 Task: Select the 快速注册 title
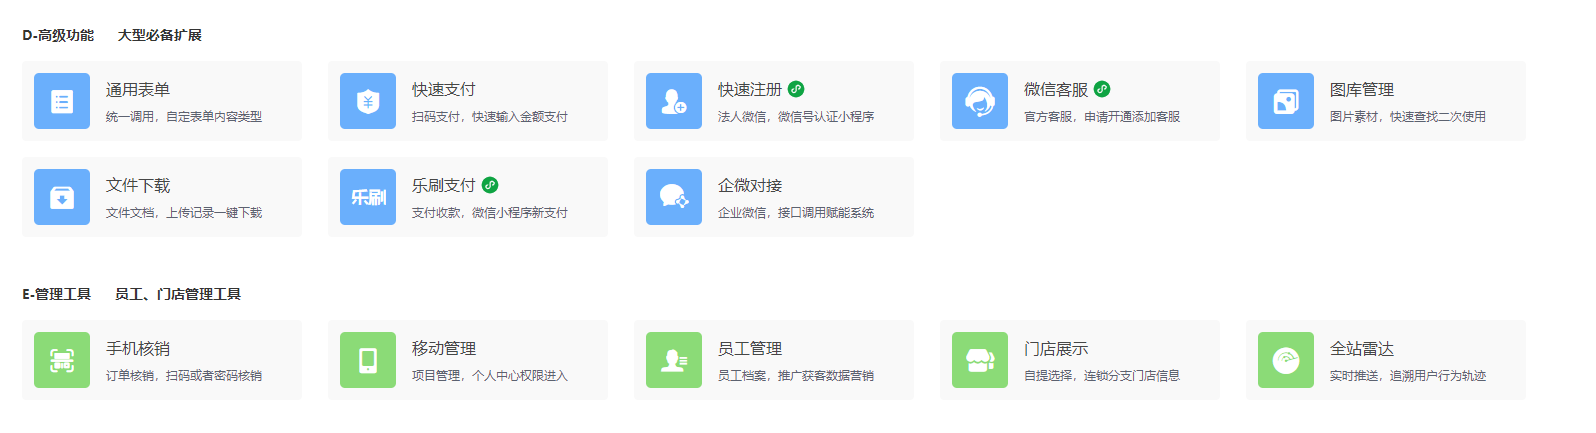coord(750,89)
